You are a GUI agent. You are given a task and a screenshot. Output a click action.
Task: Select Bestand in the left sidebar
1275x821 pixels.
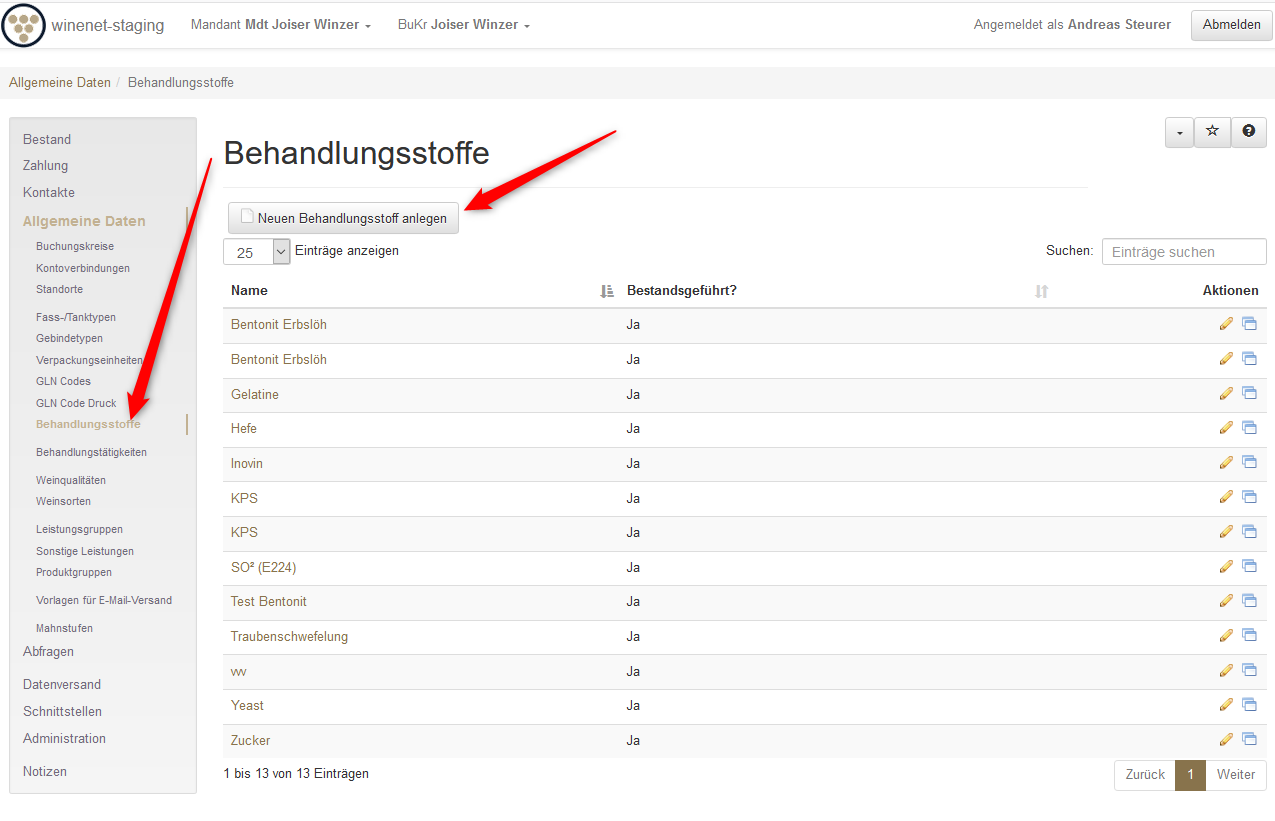[47, 139]
